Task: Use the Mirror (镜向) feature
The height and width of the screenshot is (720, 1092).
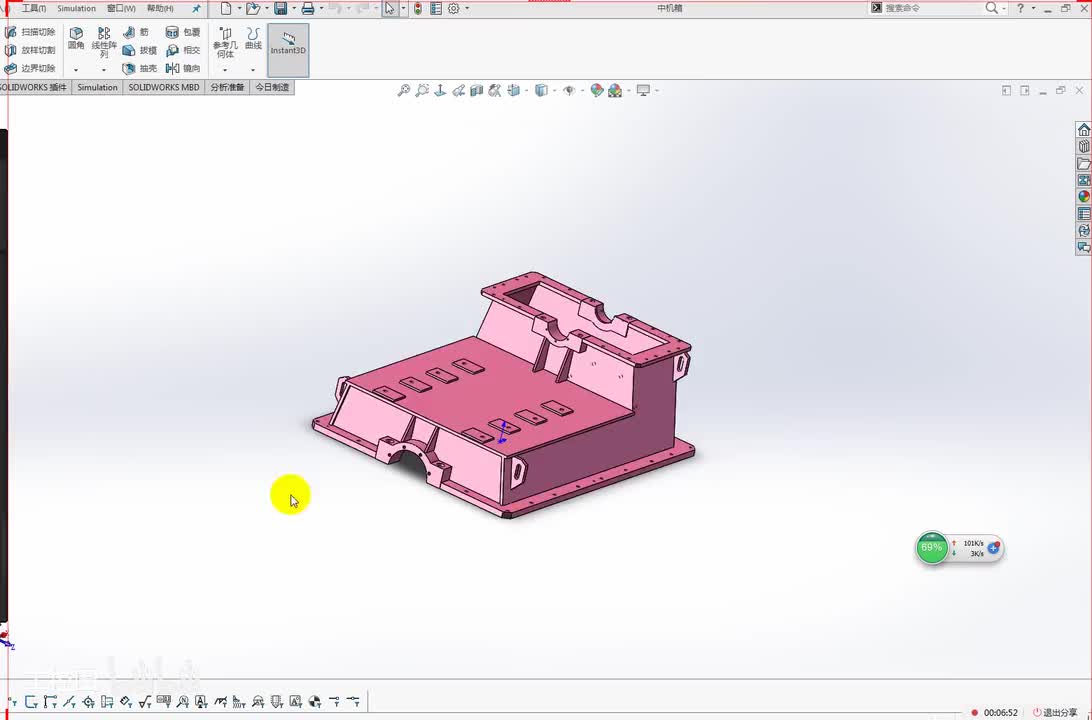Action: [182, 68]
